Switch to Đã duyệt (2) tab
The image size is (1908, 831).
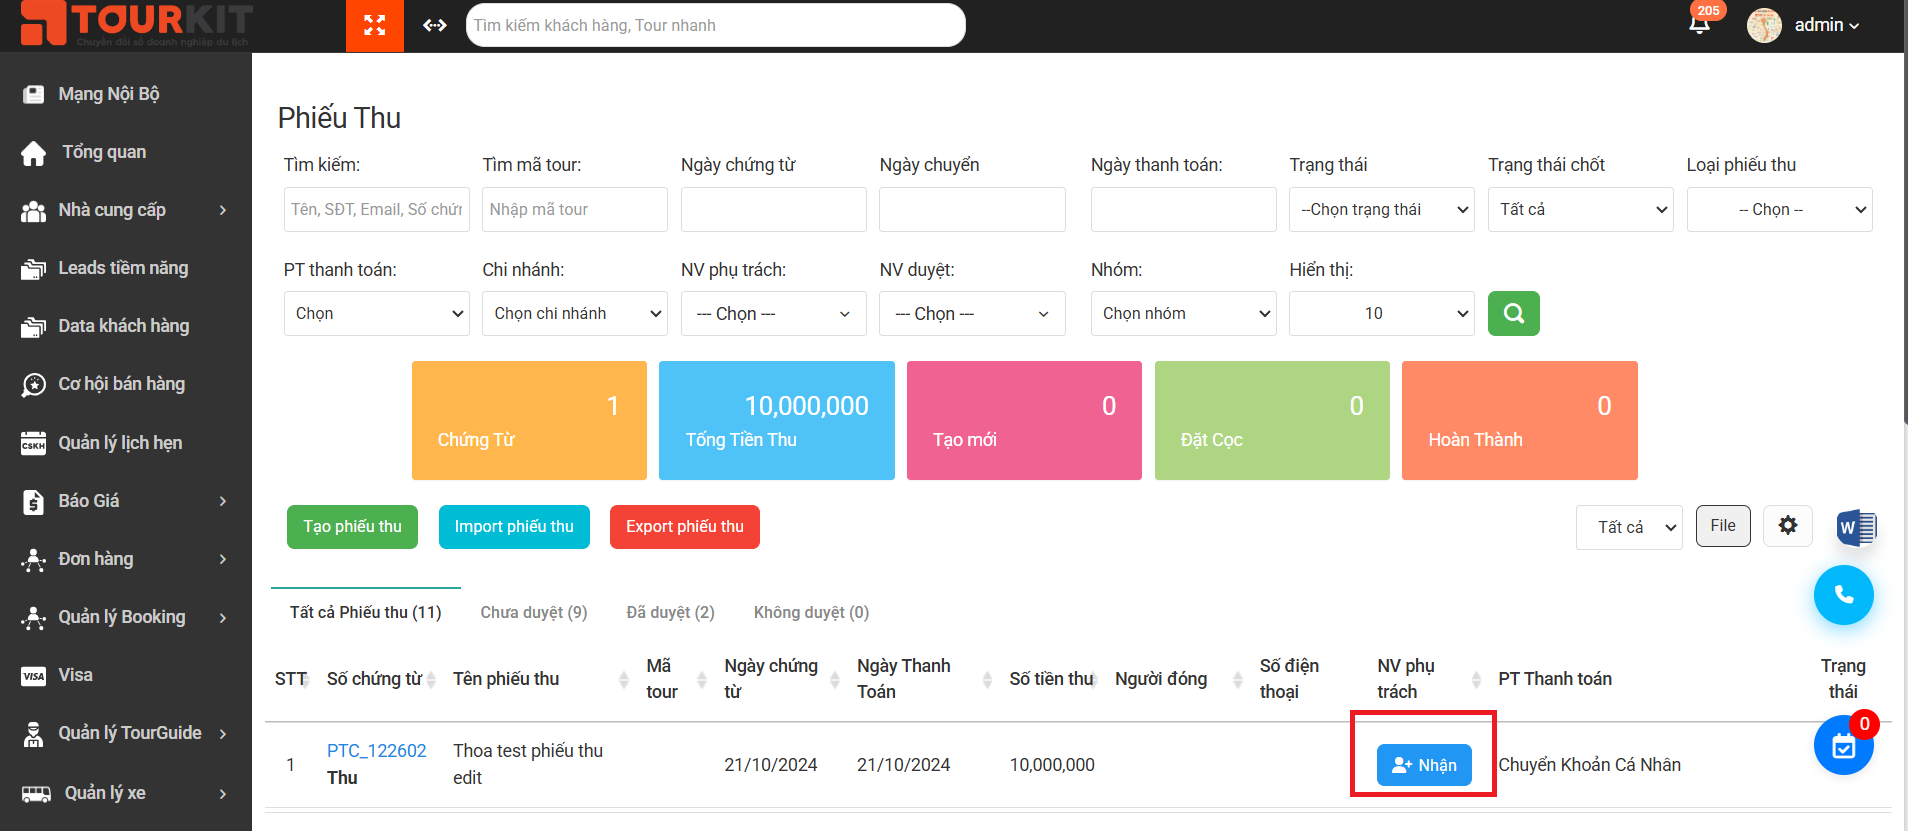click(670, 612)
